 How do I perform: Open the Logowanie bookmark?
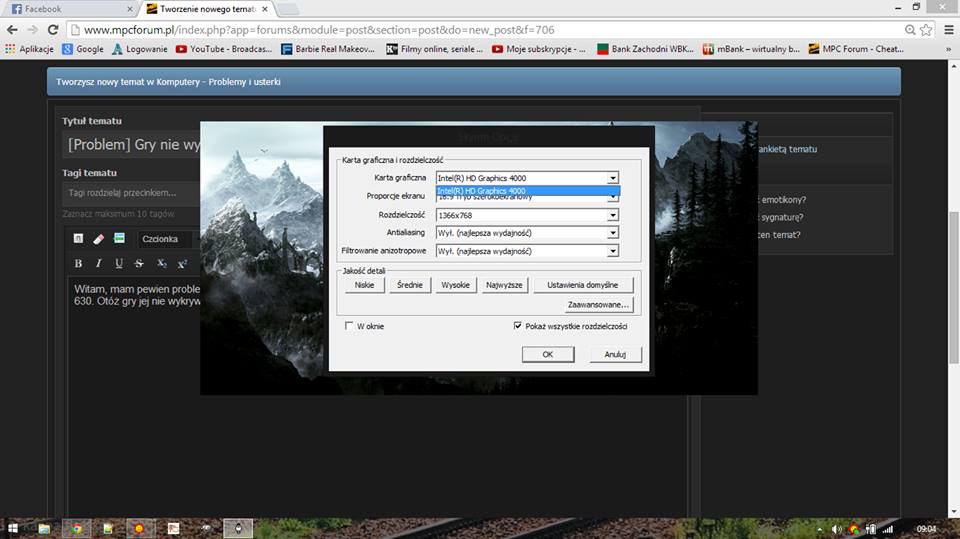[140, 49]
